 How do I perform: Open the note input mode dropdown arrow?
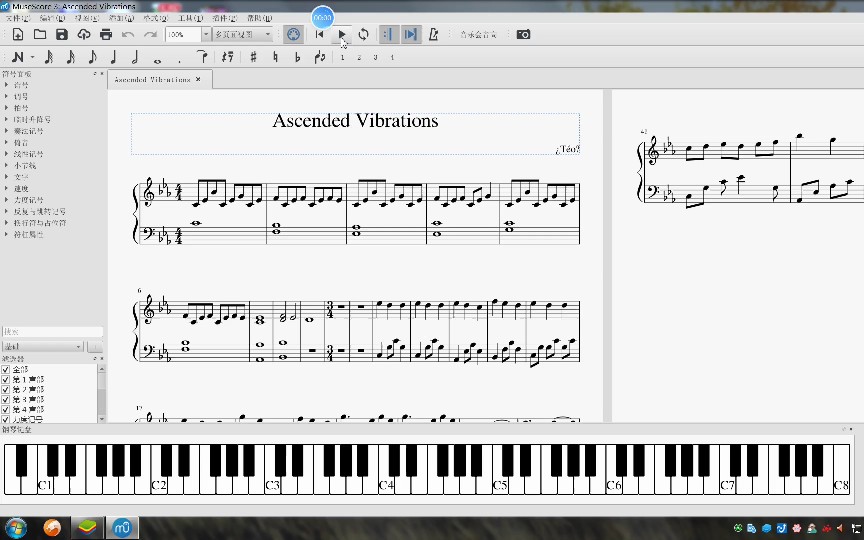click(x=33, y=57)
